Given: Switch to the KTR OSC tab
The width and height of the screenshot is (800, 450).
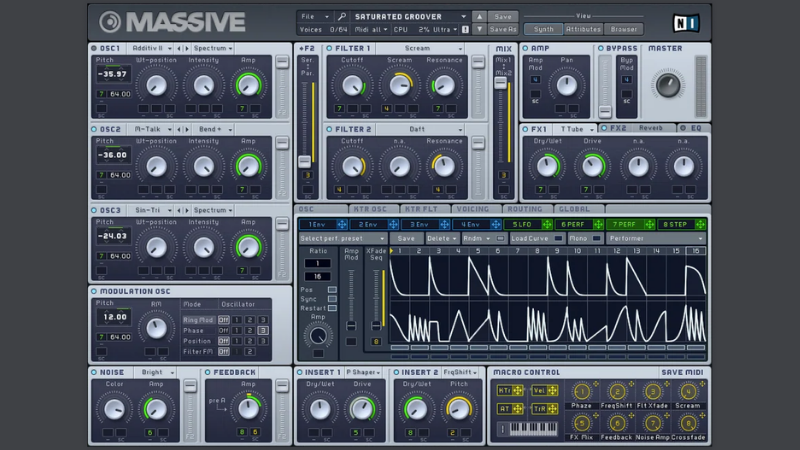Looking at the screenshot, I should [372, 209].
